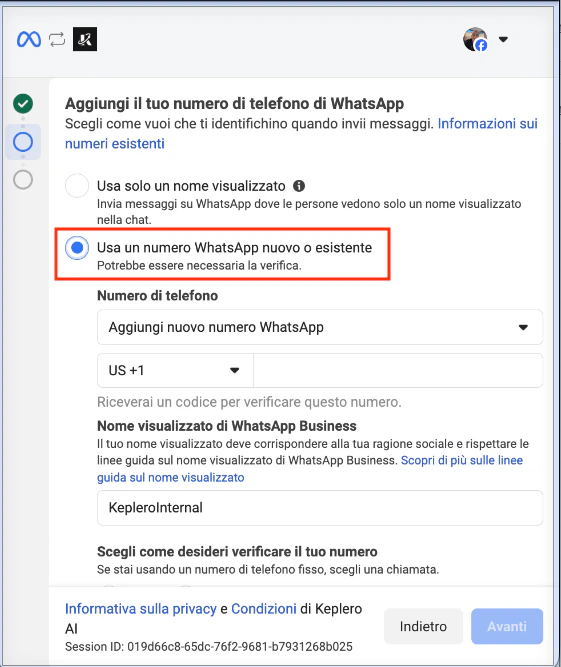The height and width of the screenshot is (667, 561).
Task: Open 'Aggiungi nuovo numero WhatsApp' dropdown
Action: (x=320, y=327)
